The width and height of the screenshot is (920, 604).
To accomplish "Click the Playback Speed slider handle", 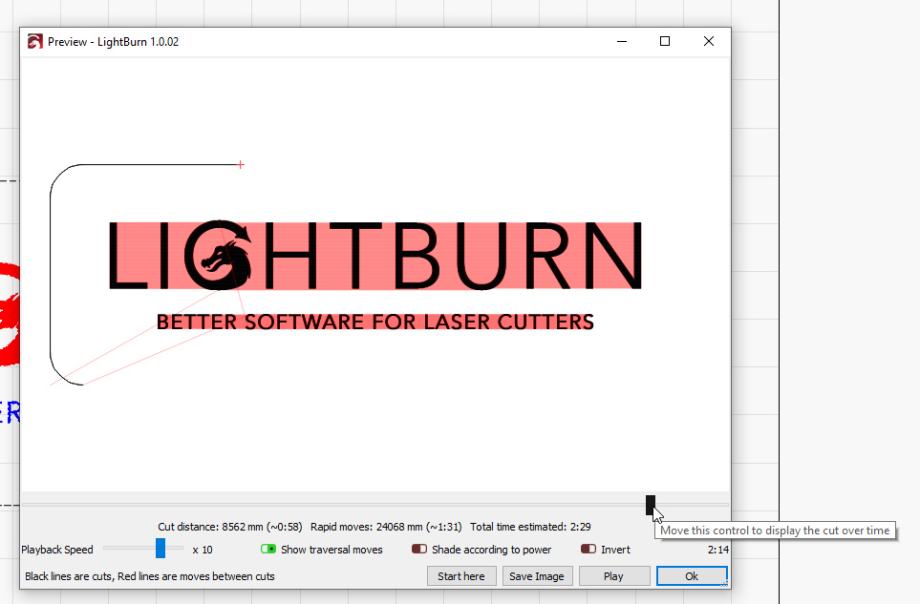I will (160, 548).
